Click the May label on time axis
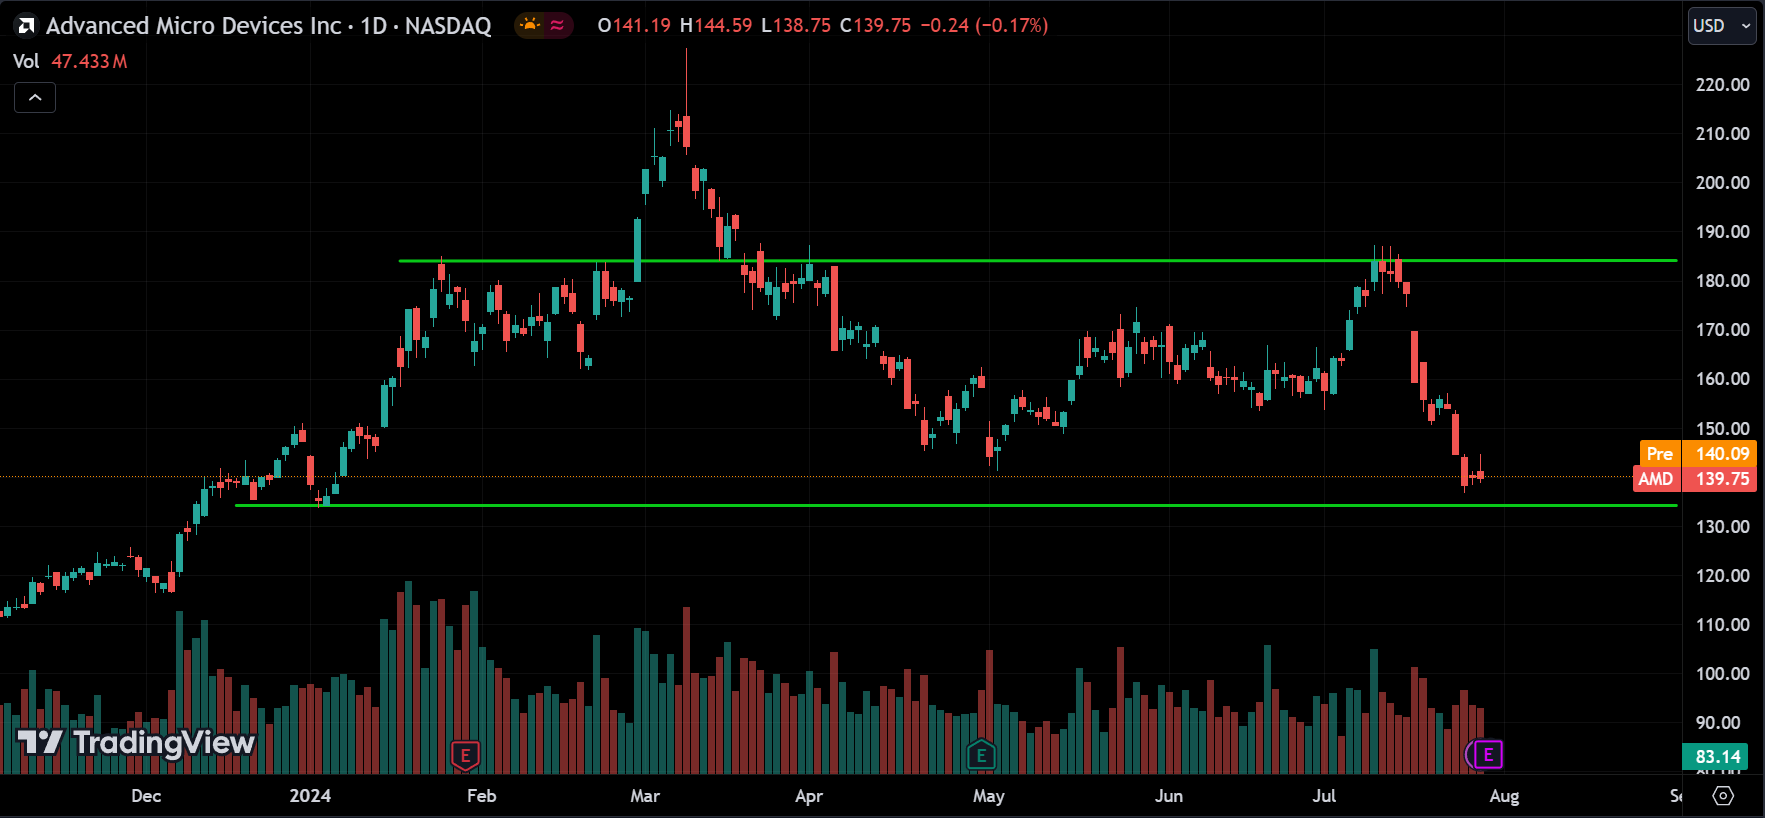This screenshot has width=1765, height=818. (x=989, y=796)
